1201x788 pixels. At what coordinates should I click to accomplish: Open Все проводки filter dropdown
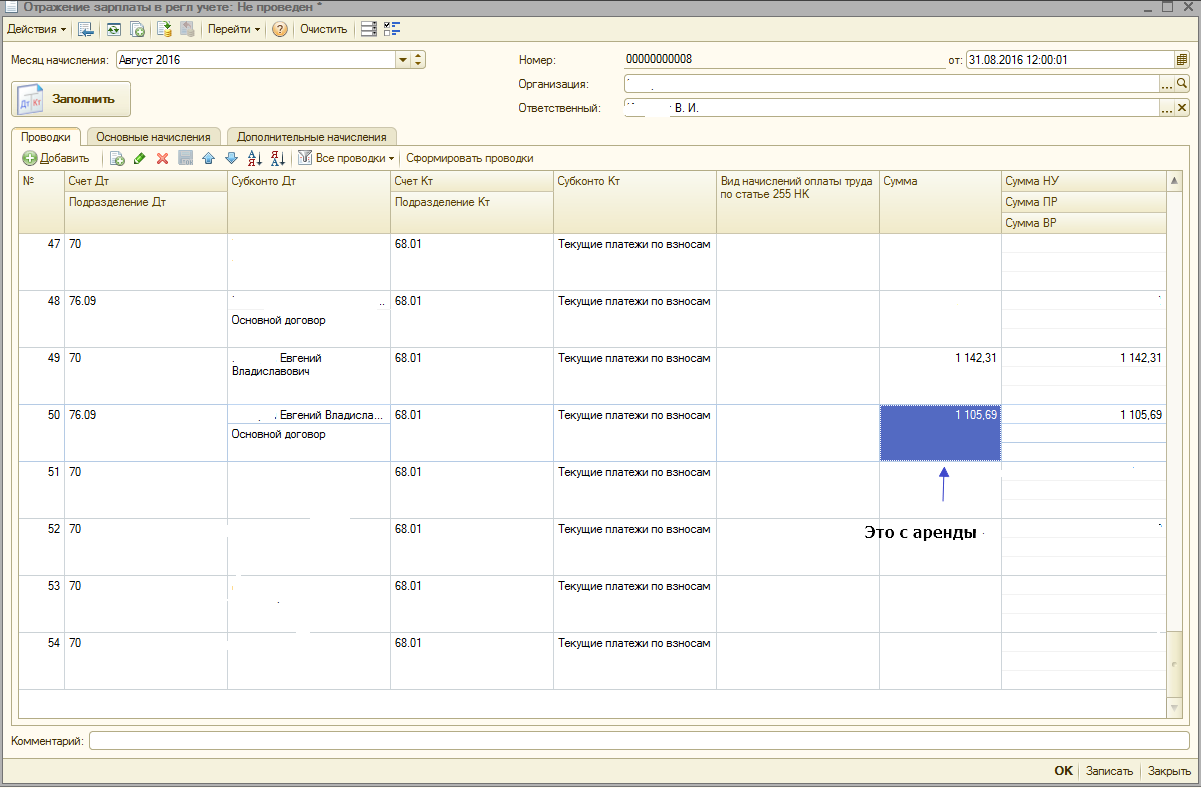(x=346, y=158)
